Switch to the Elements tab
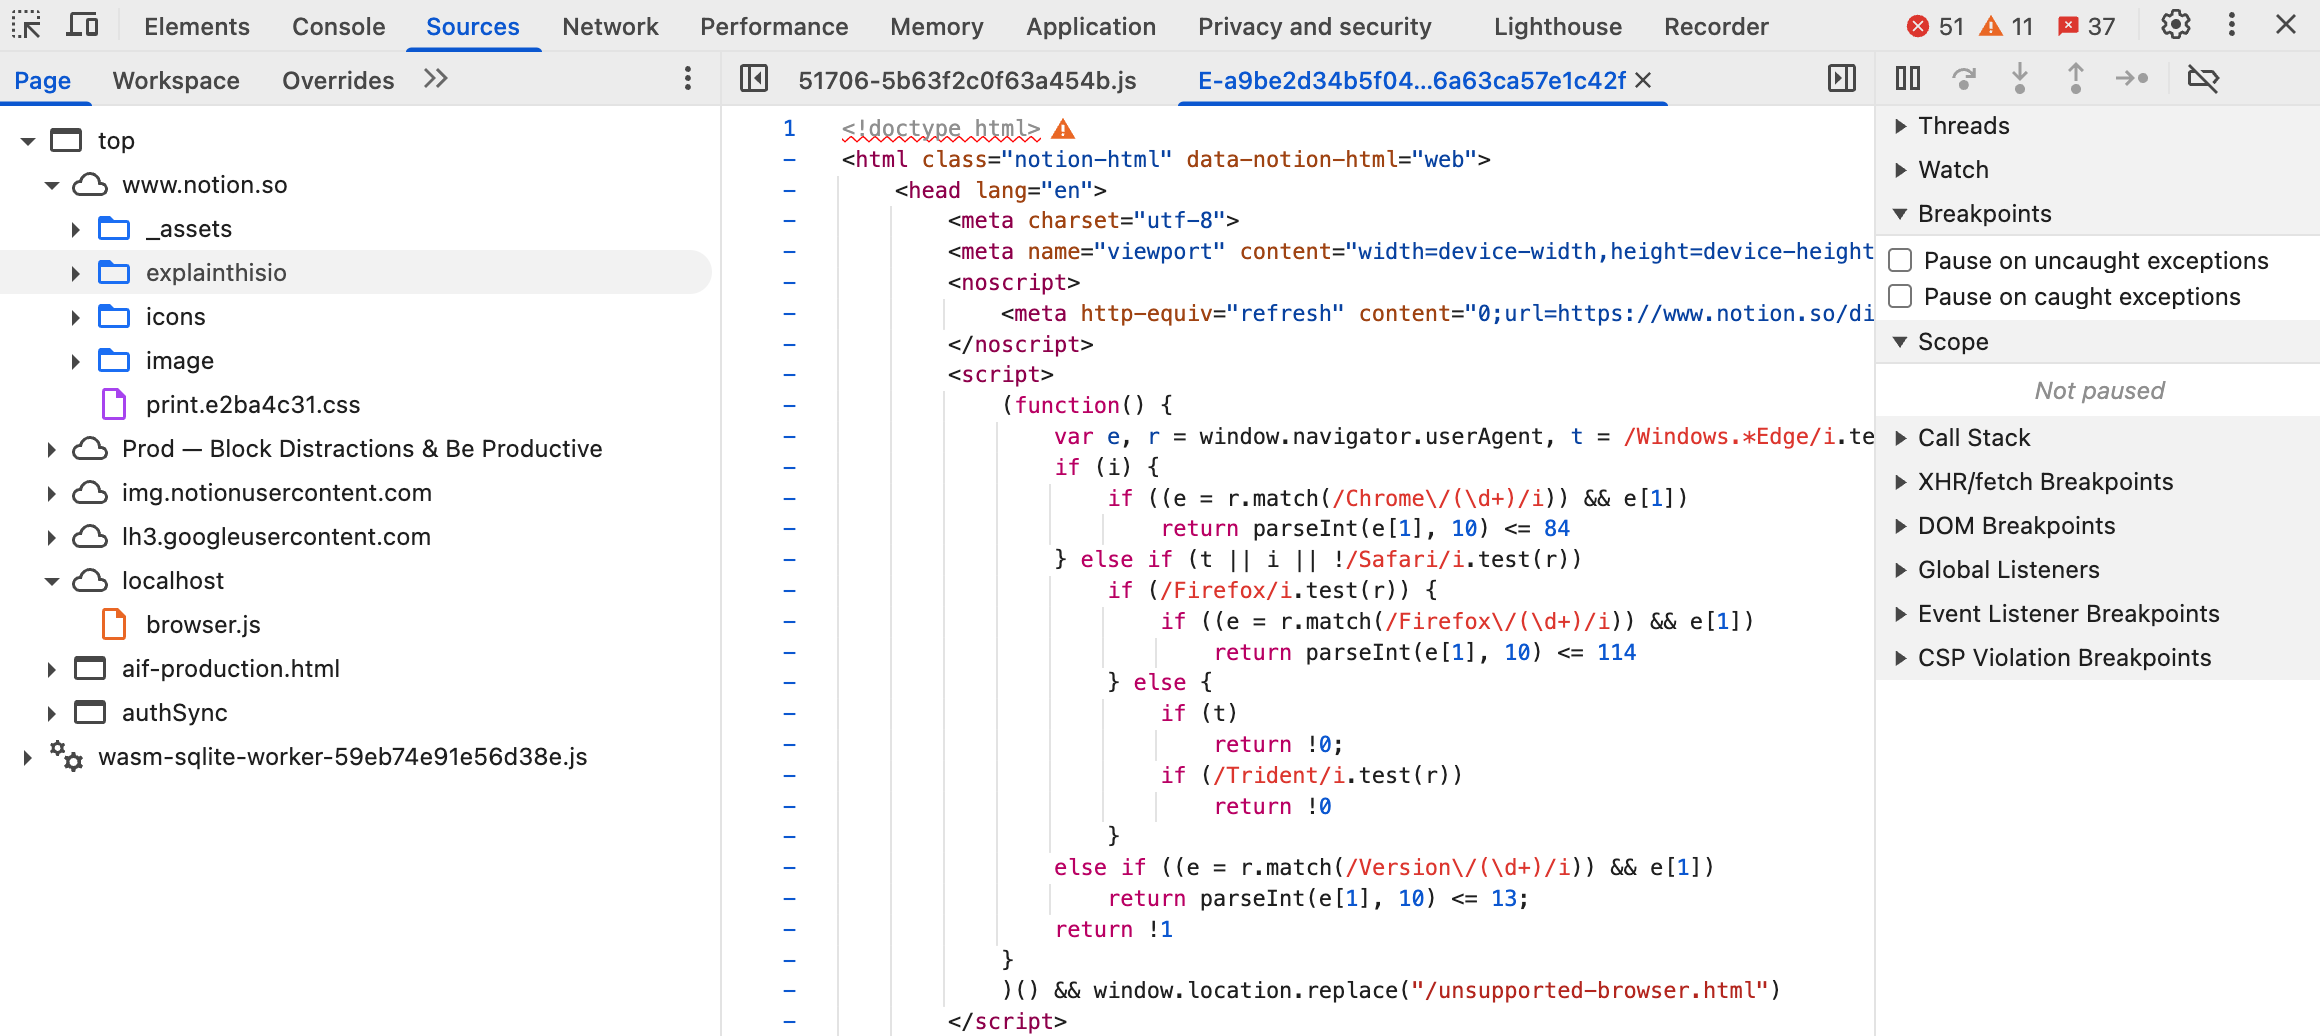Viewport: 2320px width, 1036px height. (x=197, y=27)
